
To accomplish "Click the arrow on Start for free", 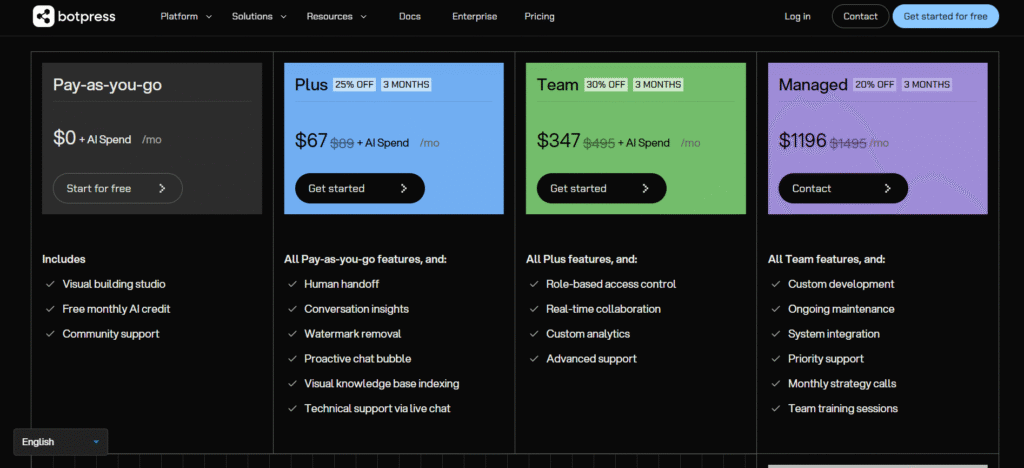I will point(162,189).
